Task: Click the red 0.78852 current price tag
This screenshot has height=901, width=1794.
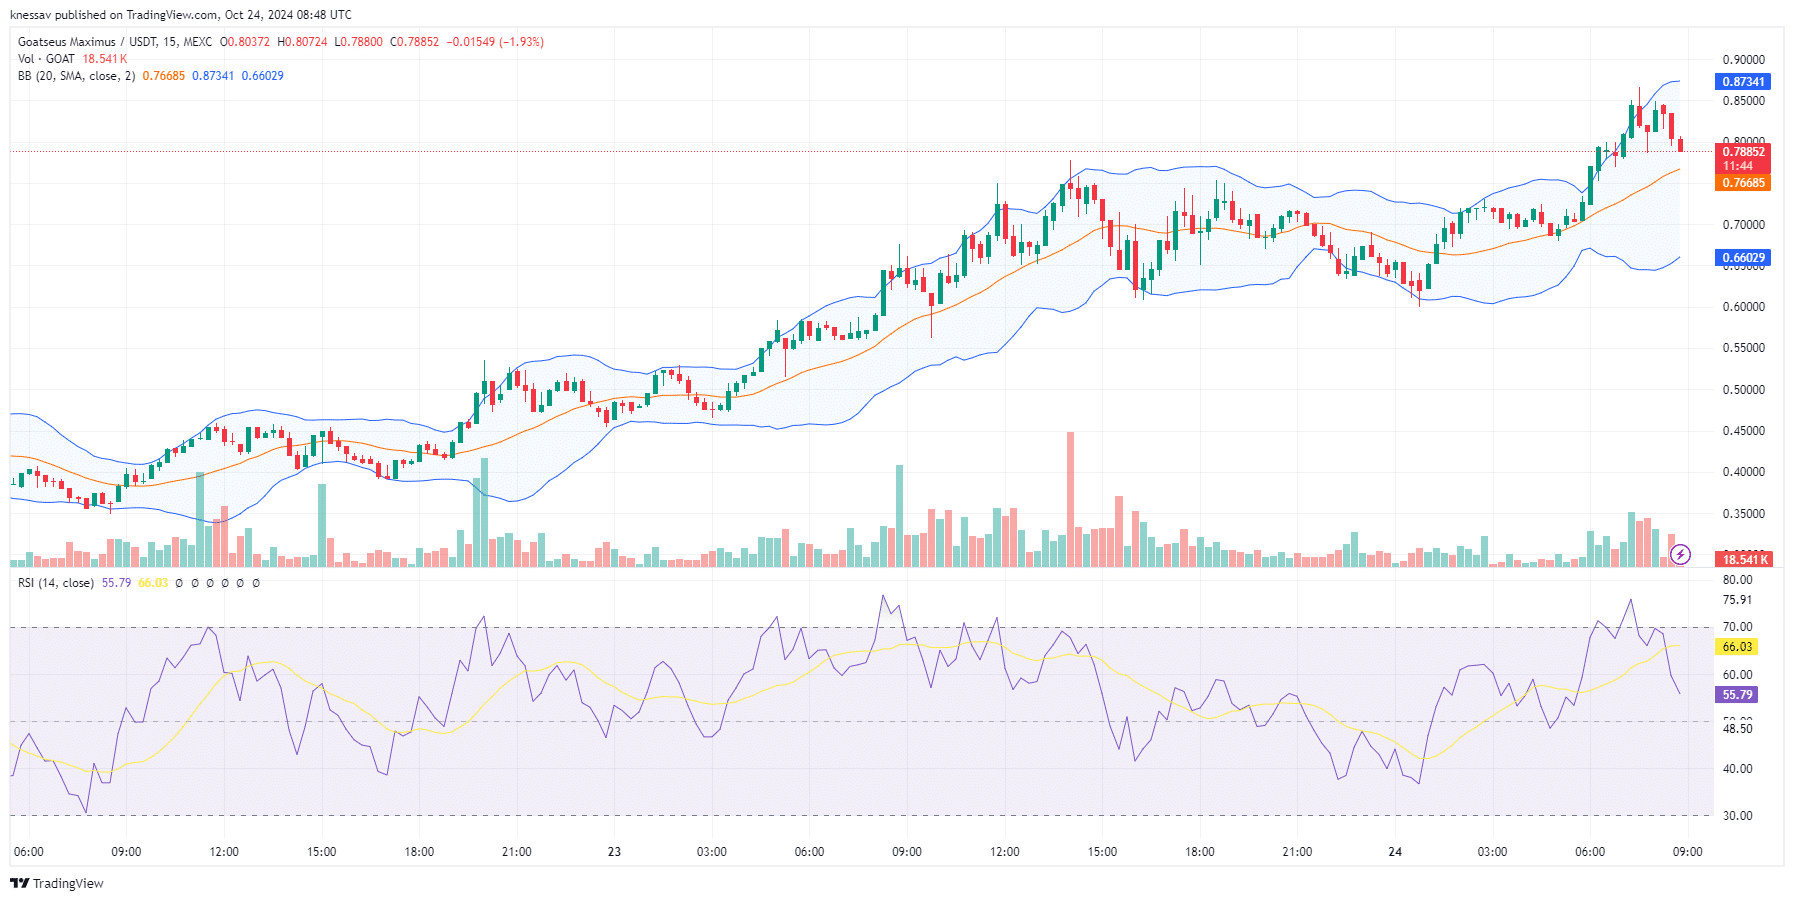Action: 1743,152
